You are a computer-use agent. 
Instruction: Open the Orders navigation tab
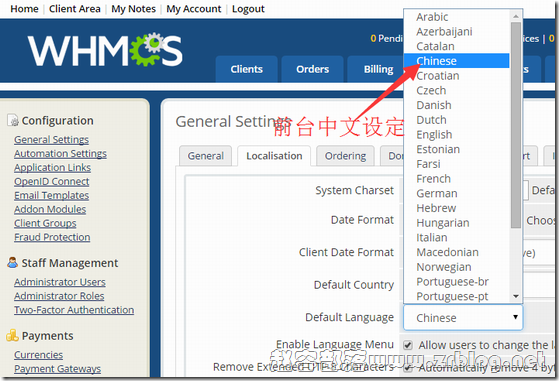(x=312, y=69)
